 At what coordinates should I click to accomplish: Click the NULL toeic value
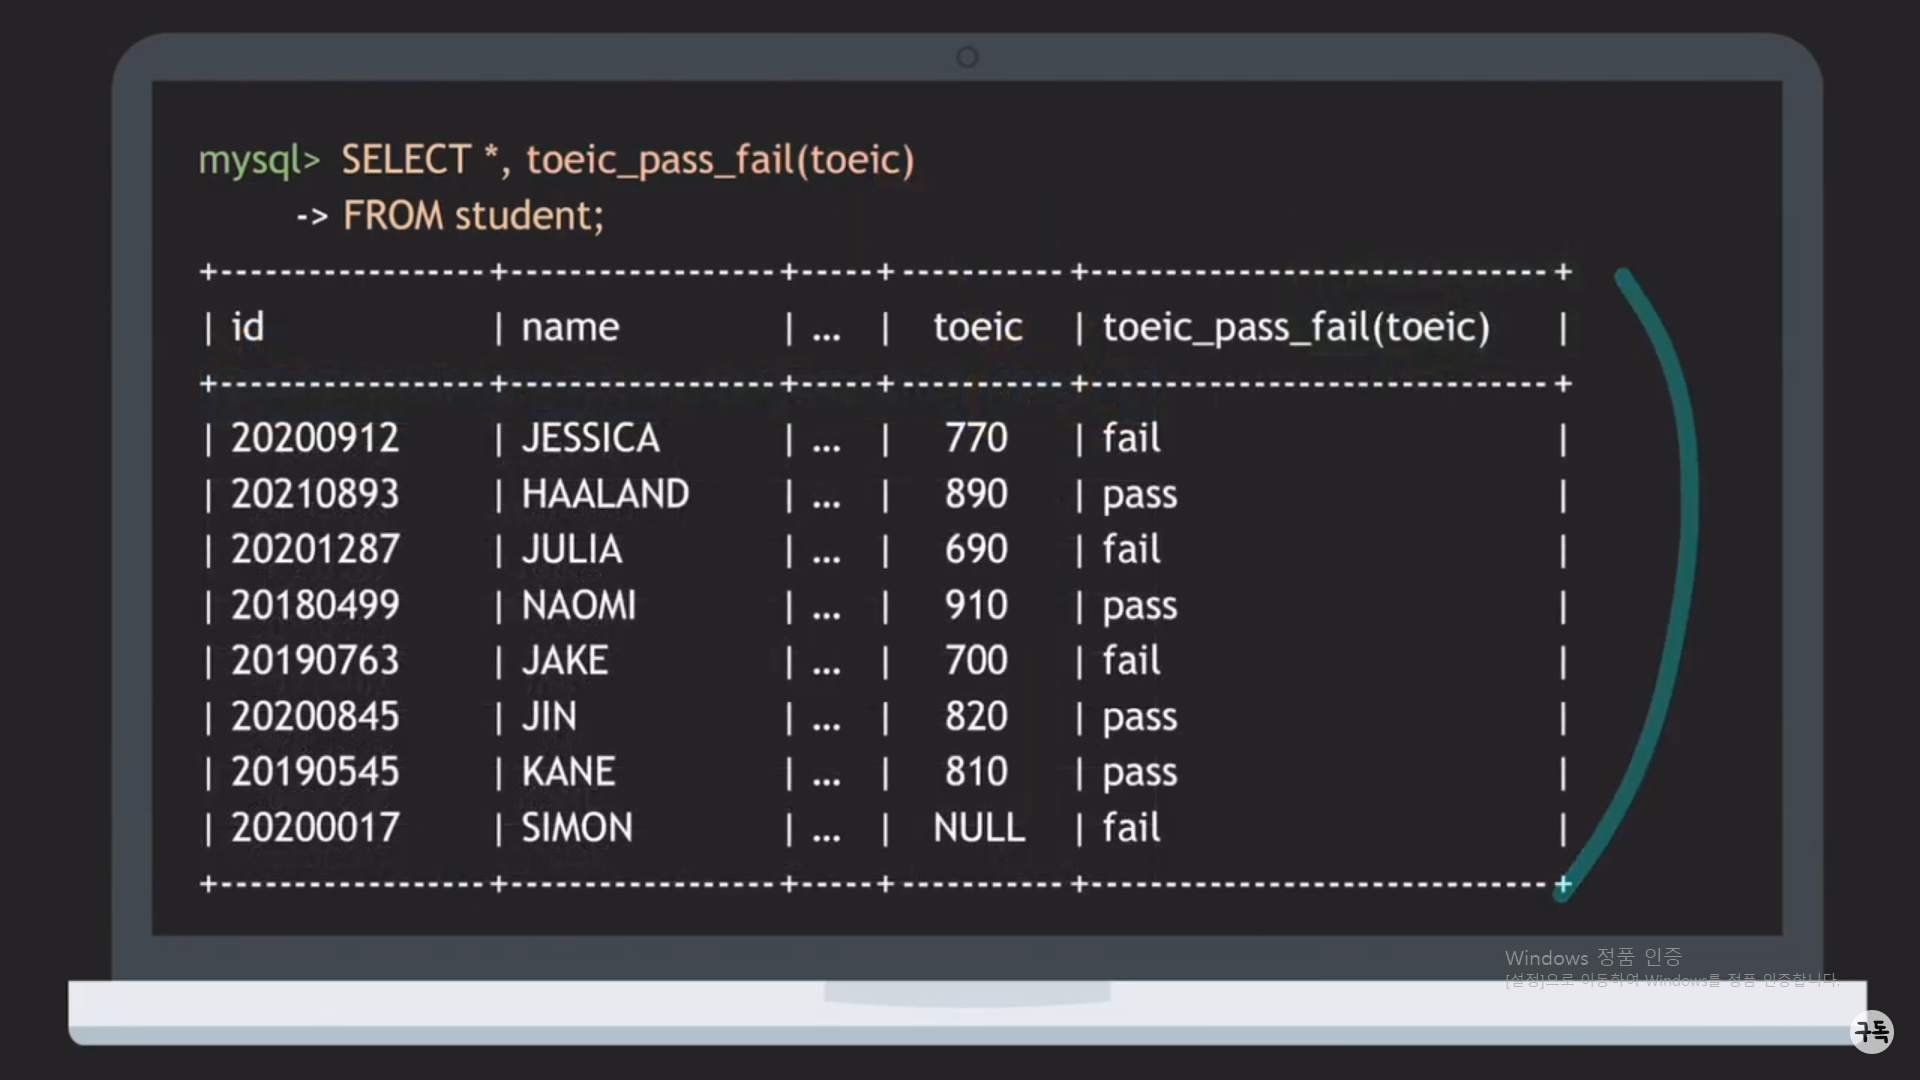[979, 828]
